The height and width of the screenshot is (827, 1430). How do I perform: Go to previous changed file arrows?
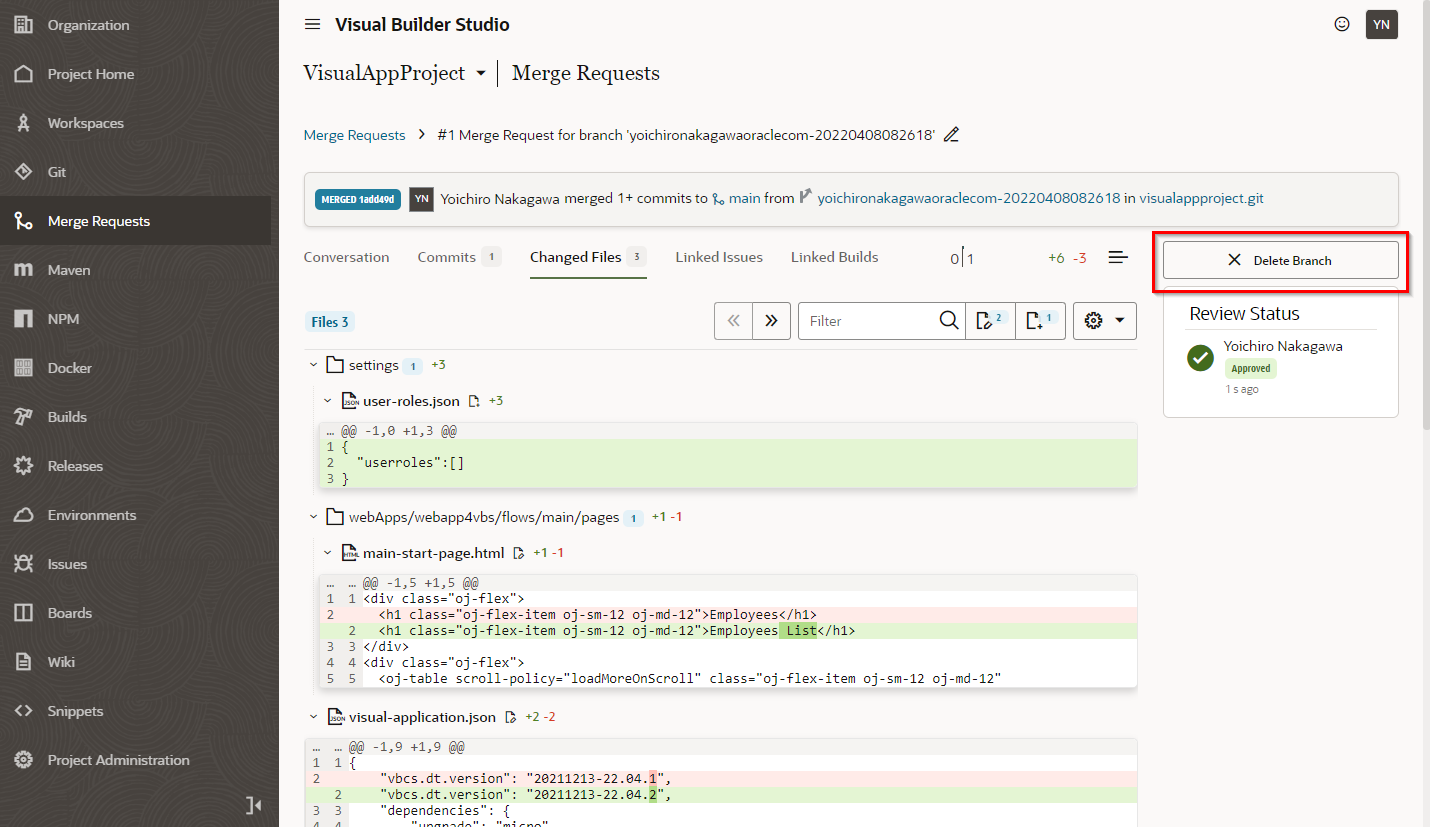pos(734,321)
